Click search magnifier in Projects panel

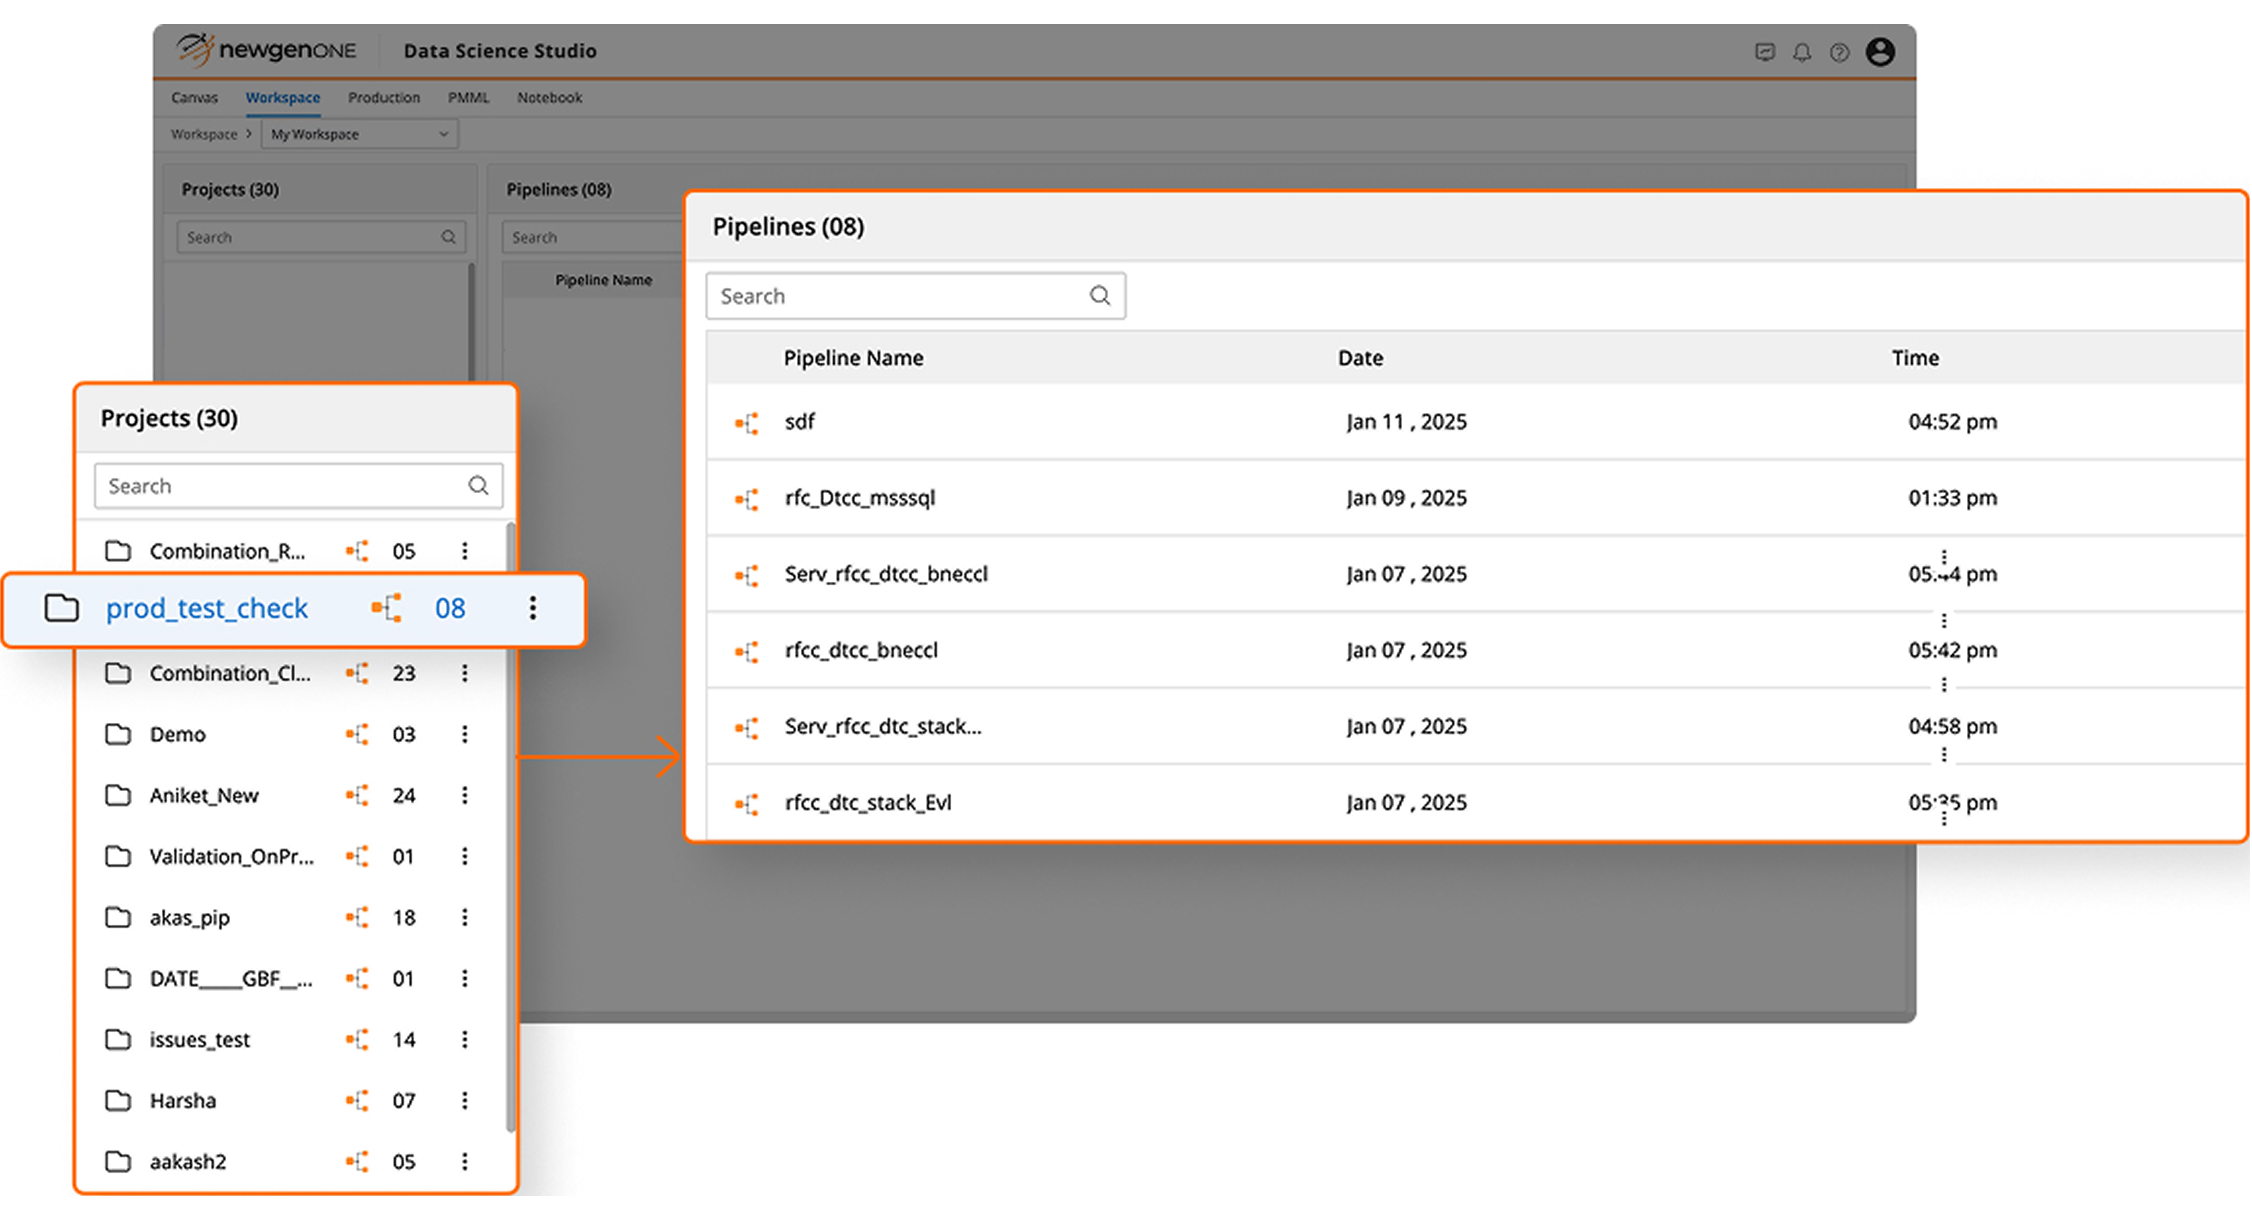click(x=478, y=486)
